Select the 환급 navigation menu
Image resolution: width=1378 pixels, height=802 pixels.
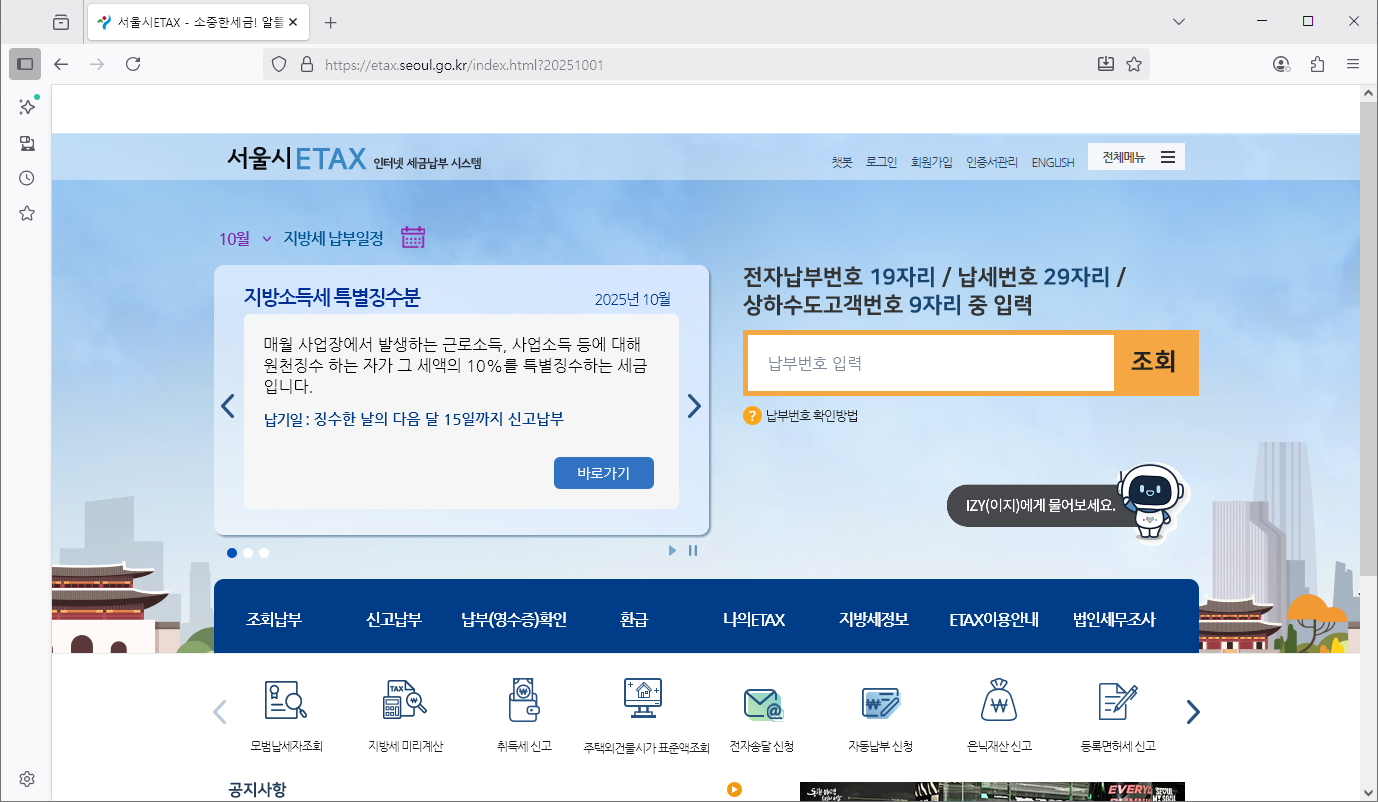[x=634, y=618]
